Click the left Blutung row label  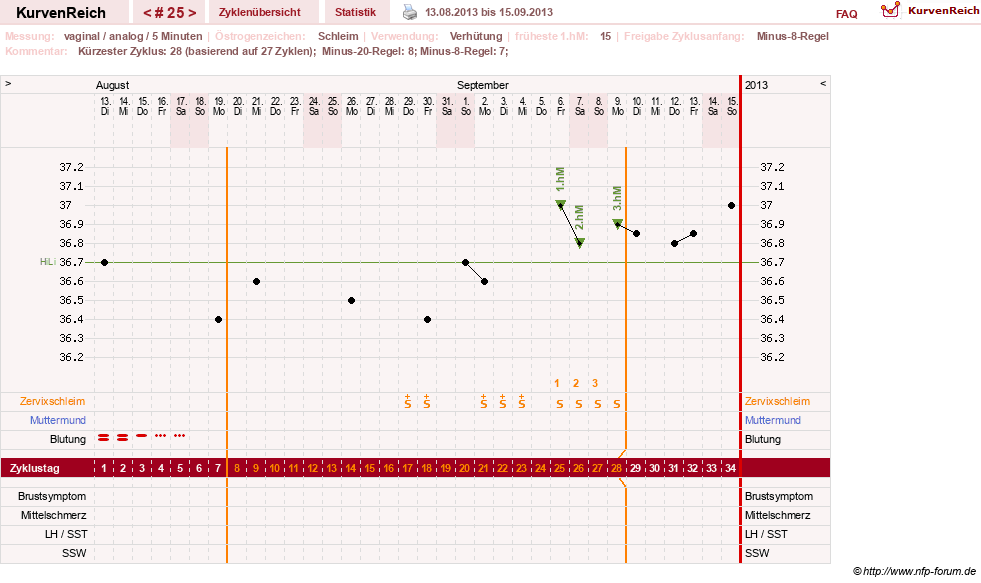[x=68, y=439]
